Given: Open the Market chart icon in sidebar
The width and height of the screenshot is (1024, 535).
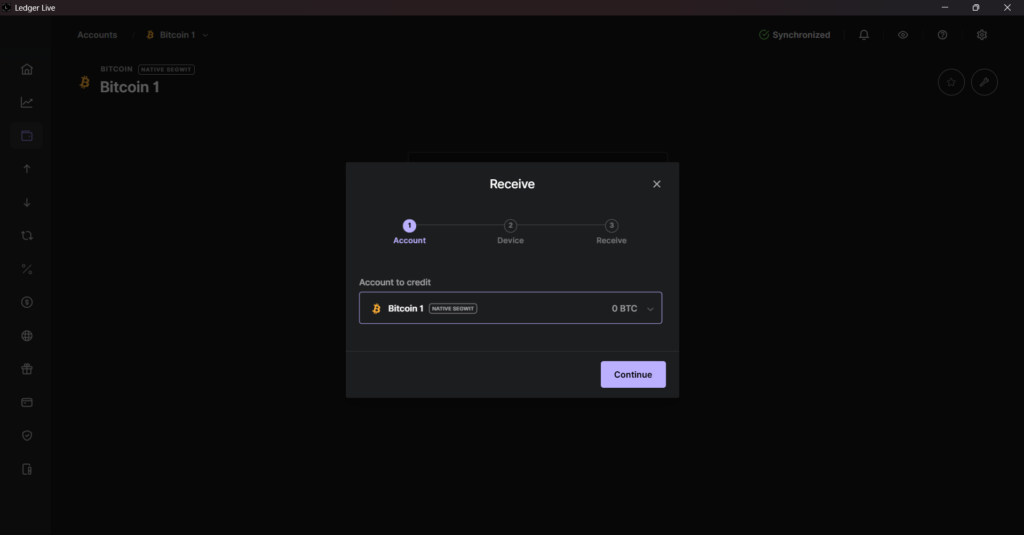Looking at the screenshot, I should point(27,102).
